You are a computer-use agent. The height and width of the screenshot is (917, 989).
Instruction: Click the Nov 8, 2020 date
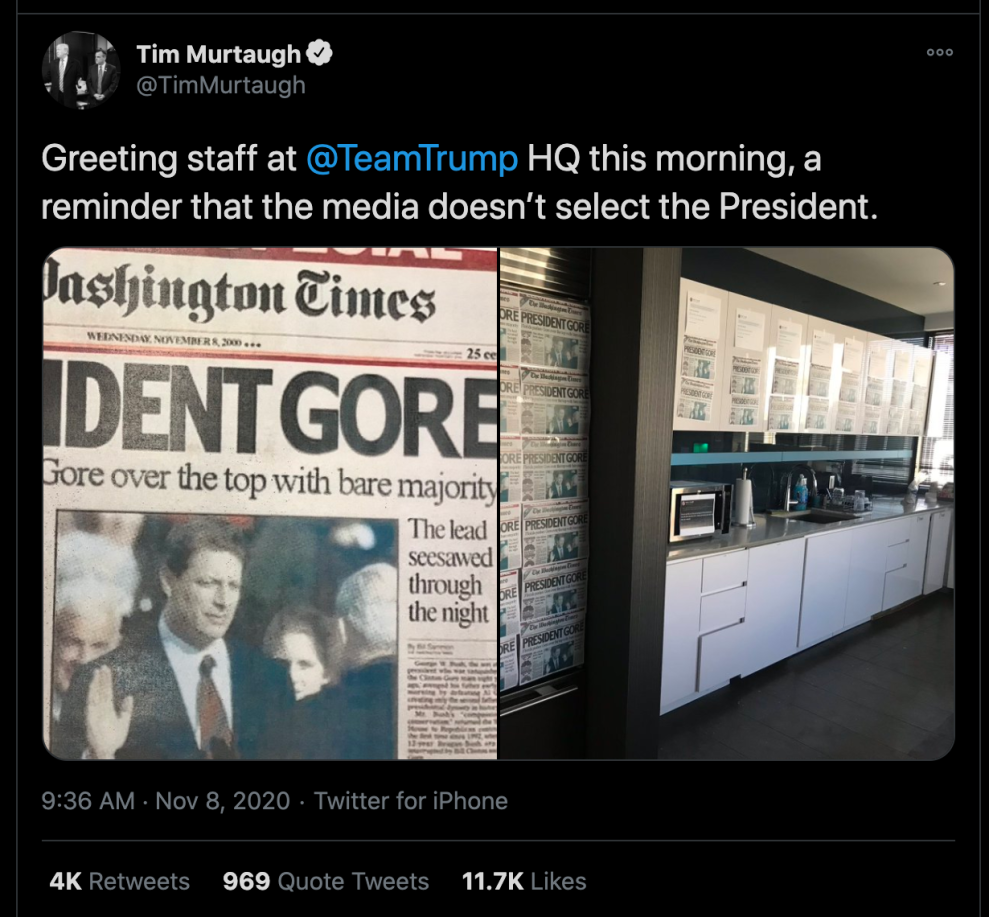click(x=222, y=801)
